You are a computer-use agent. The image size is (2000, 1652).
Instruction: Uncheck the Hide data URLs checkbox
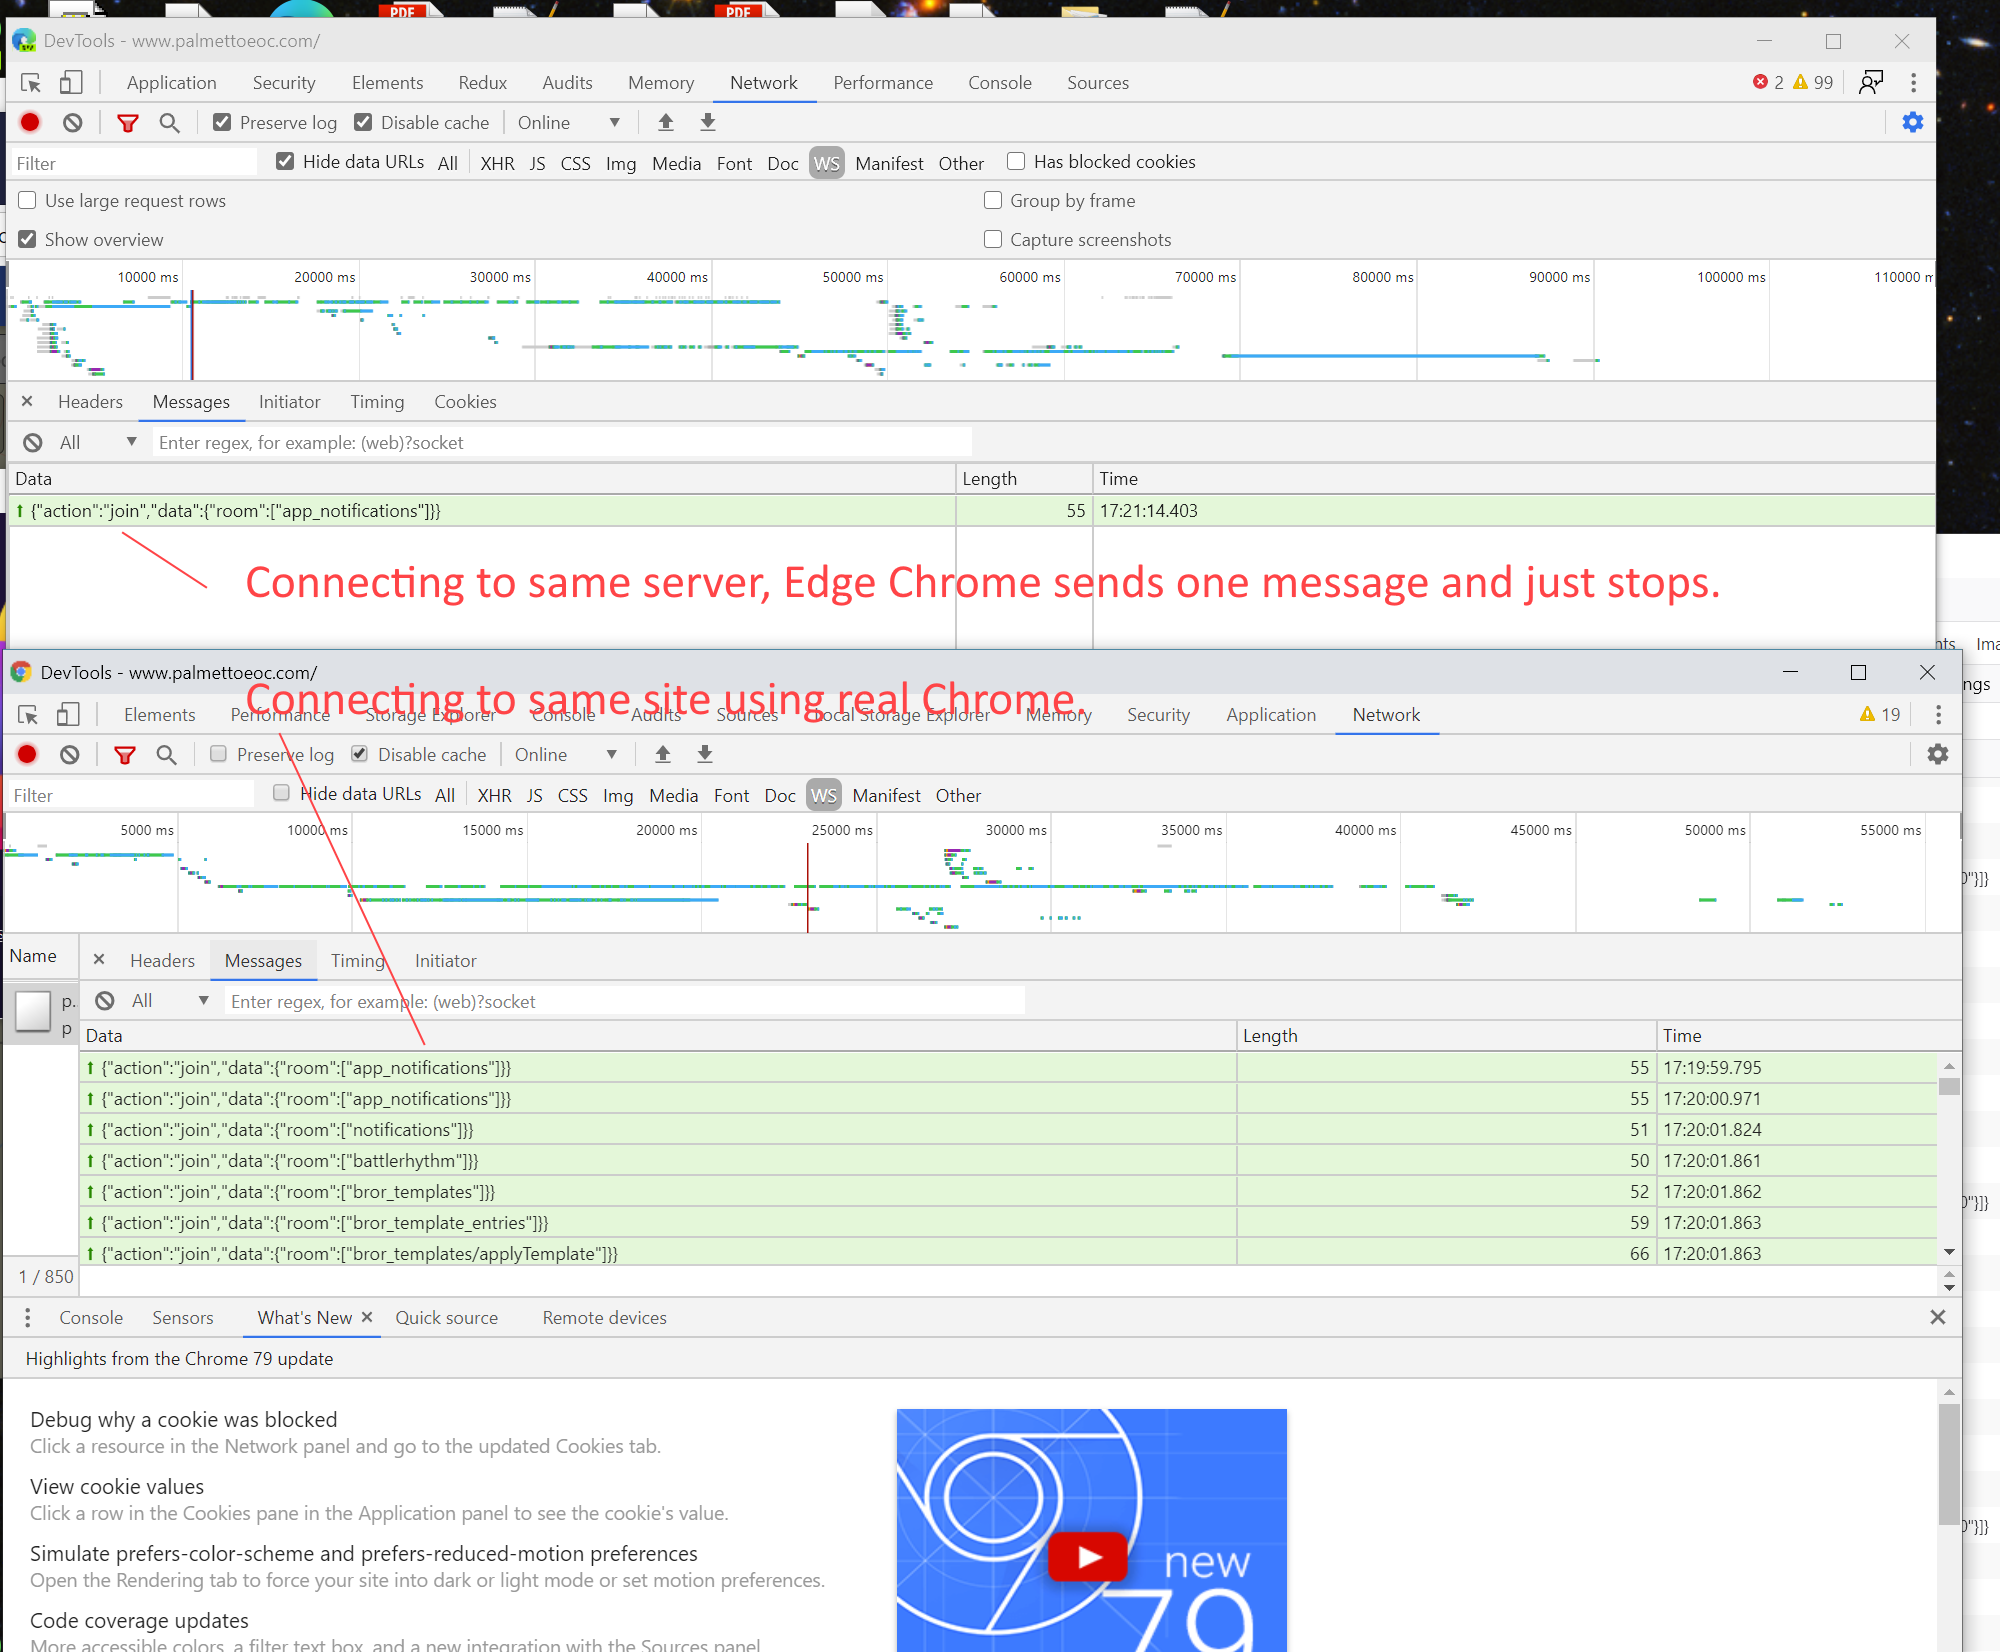pyautogui.click(x=285, y=161)
